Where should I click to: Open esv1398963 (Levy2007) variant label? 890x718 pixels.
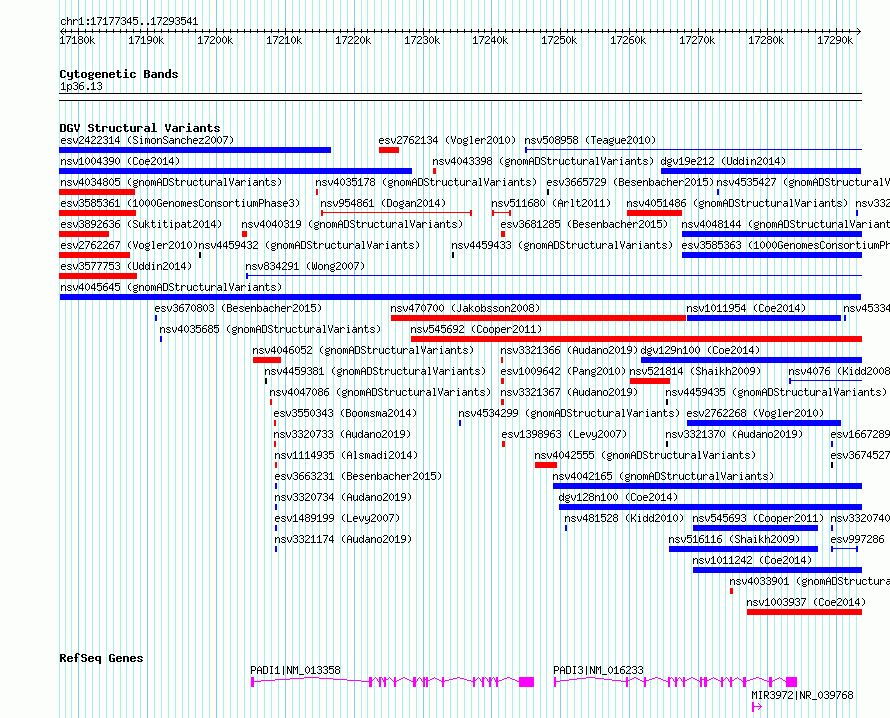(x=564, y=434)
